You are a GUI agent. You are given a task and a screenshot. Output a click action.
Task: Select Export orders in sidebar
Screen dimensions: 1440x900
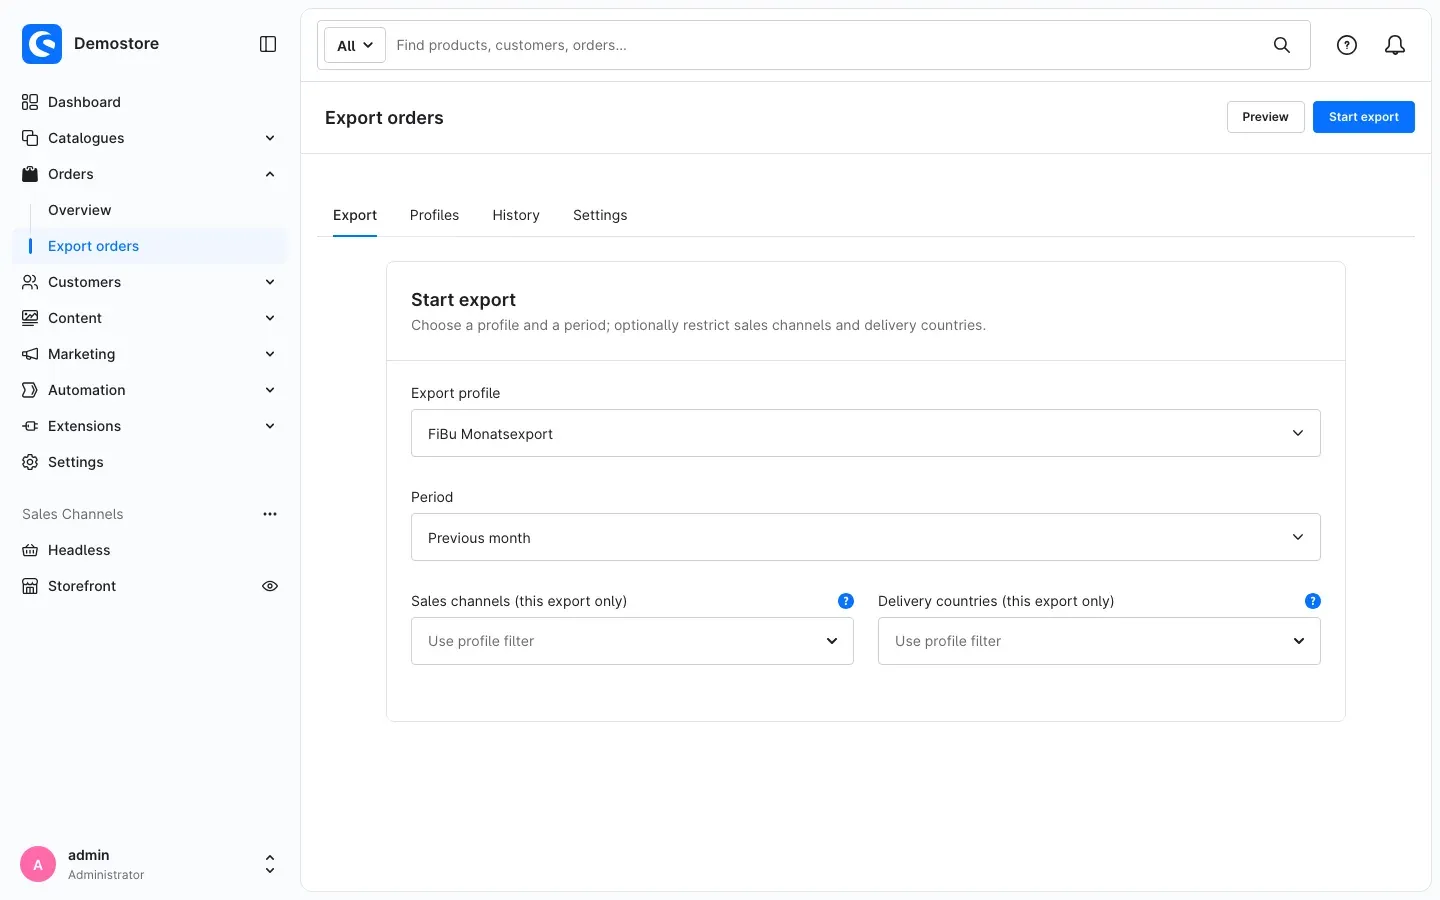tap(150, 246)
